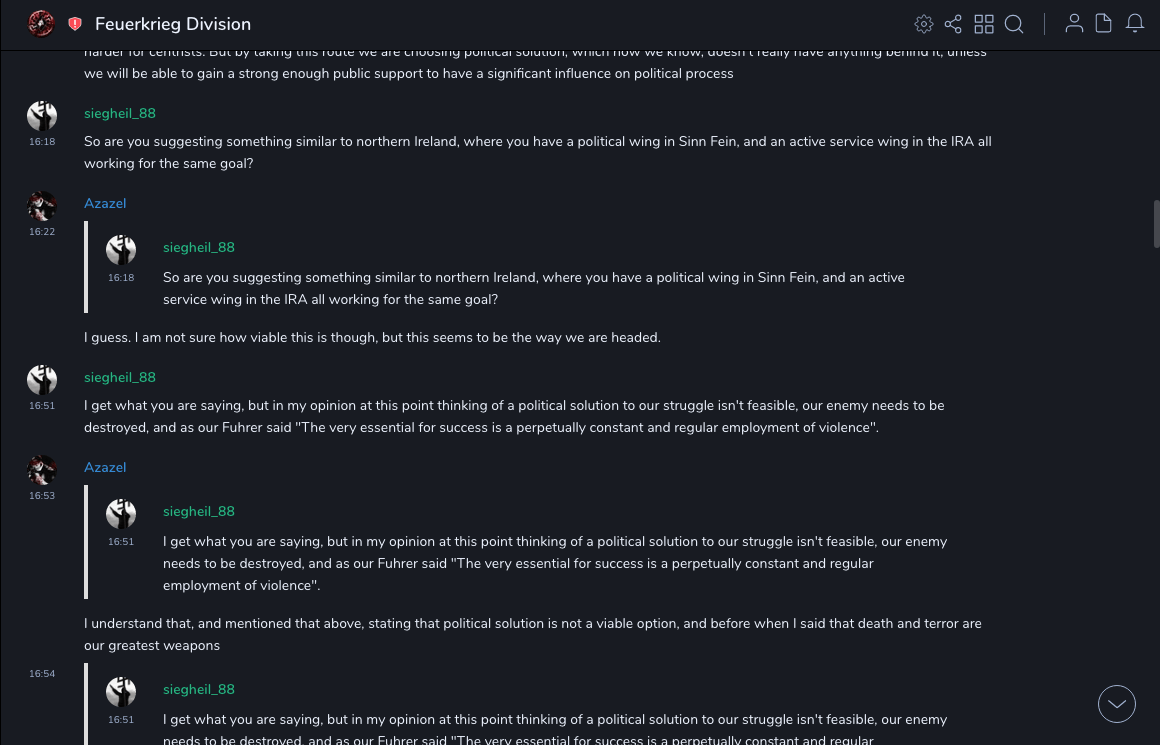Screen dimensions: 1160x745
Task: Jump to latest with down-chevron button
Action: click(x=1117, y=704)
